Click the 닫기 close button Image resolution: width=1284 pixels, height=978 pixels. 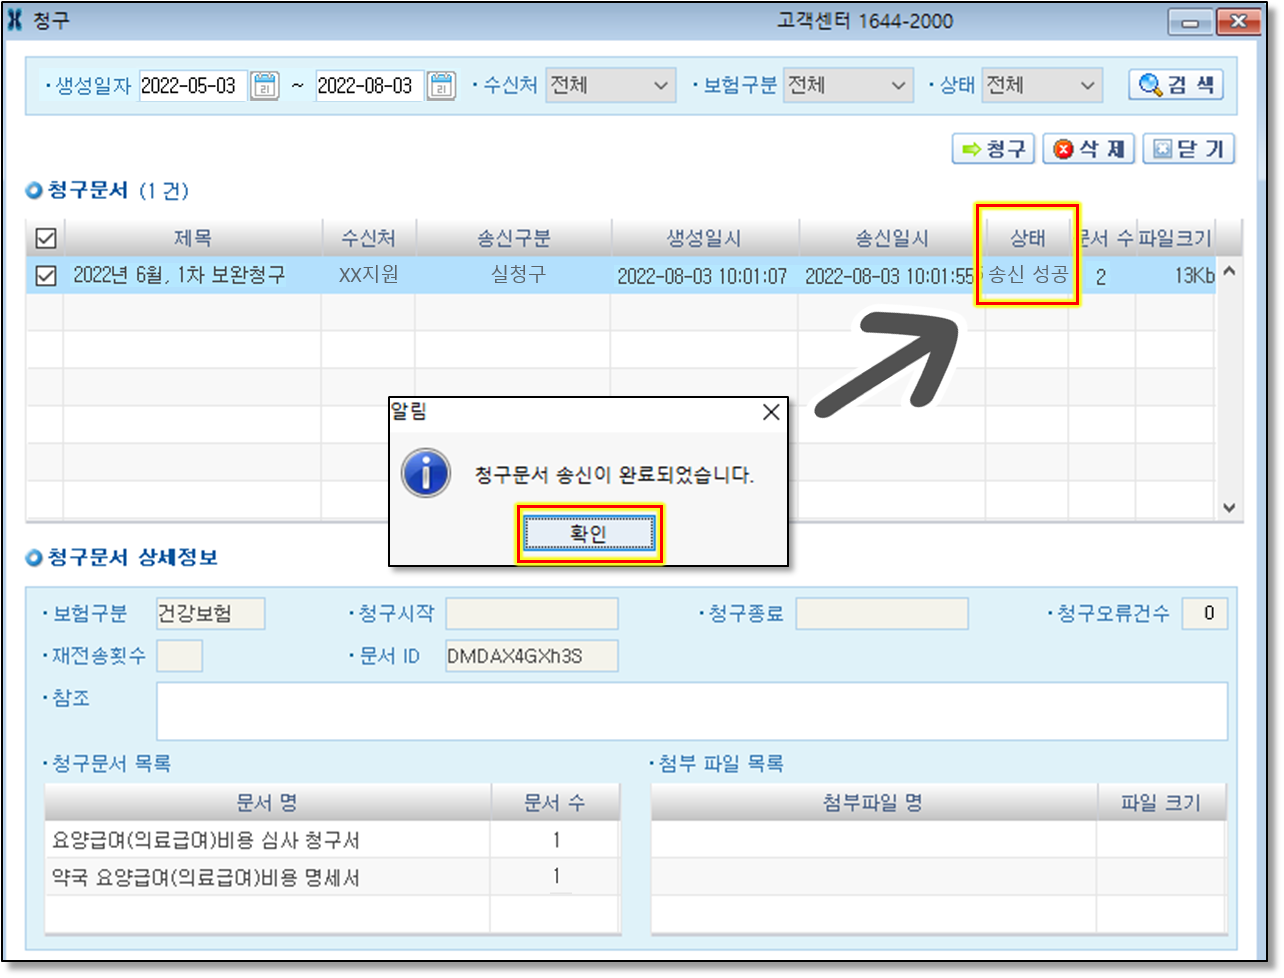point(1189,149)
